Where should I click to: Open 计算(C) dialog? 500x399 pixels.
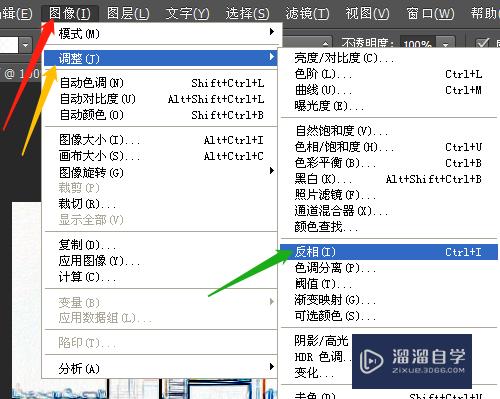click(161, 277)
